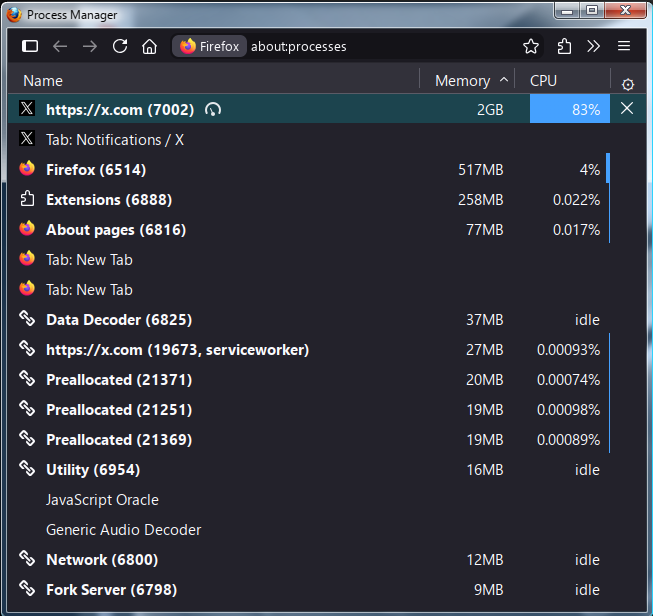
Task: Bookmark this page with the star
Action: (x=531, y=46)
